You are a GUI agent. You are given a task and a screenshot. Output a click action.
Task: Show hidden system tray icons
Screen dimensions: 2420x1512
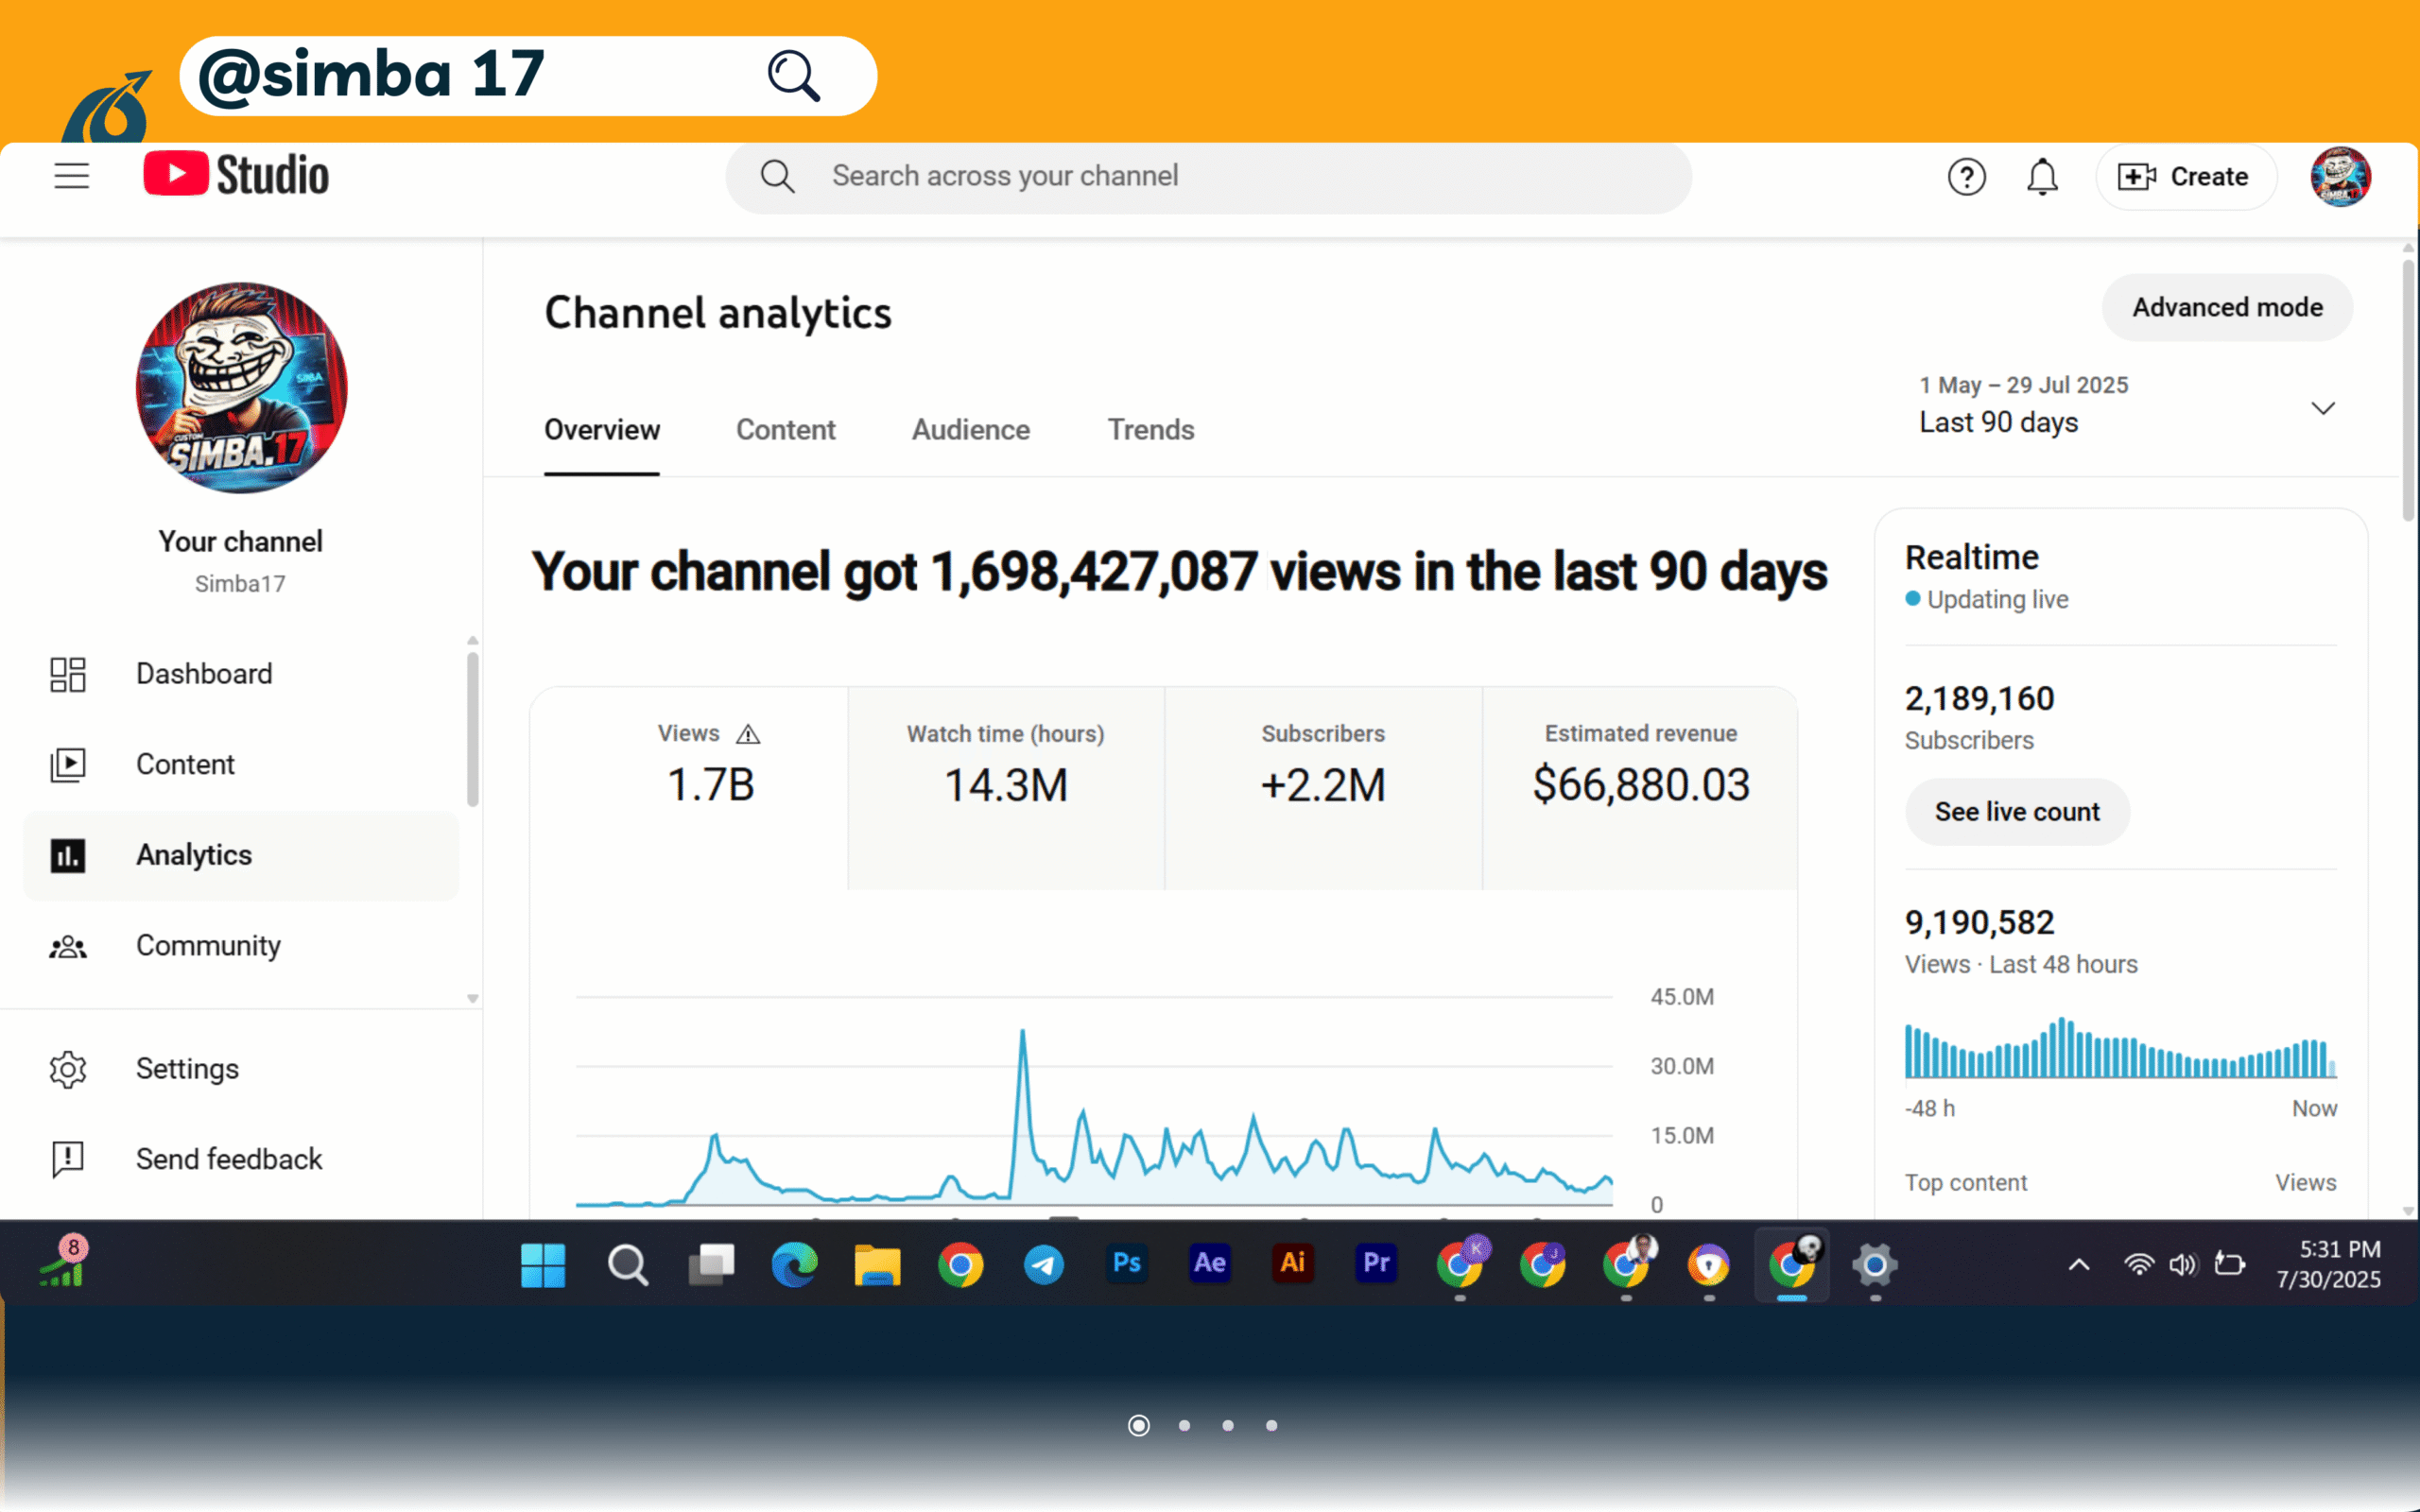(x=2079, y=1265)
